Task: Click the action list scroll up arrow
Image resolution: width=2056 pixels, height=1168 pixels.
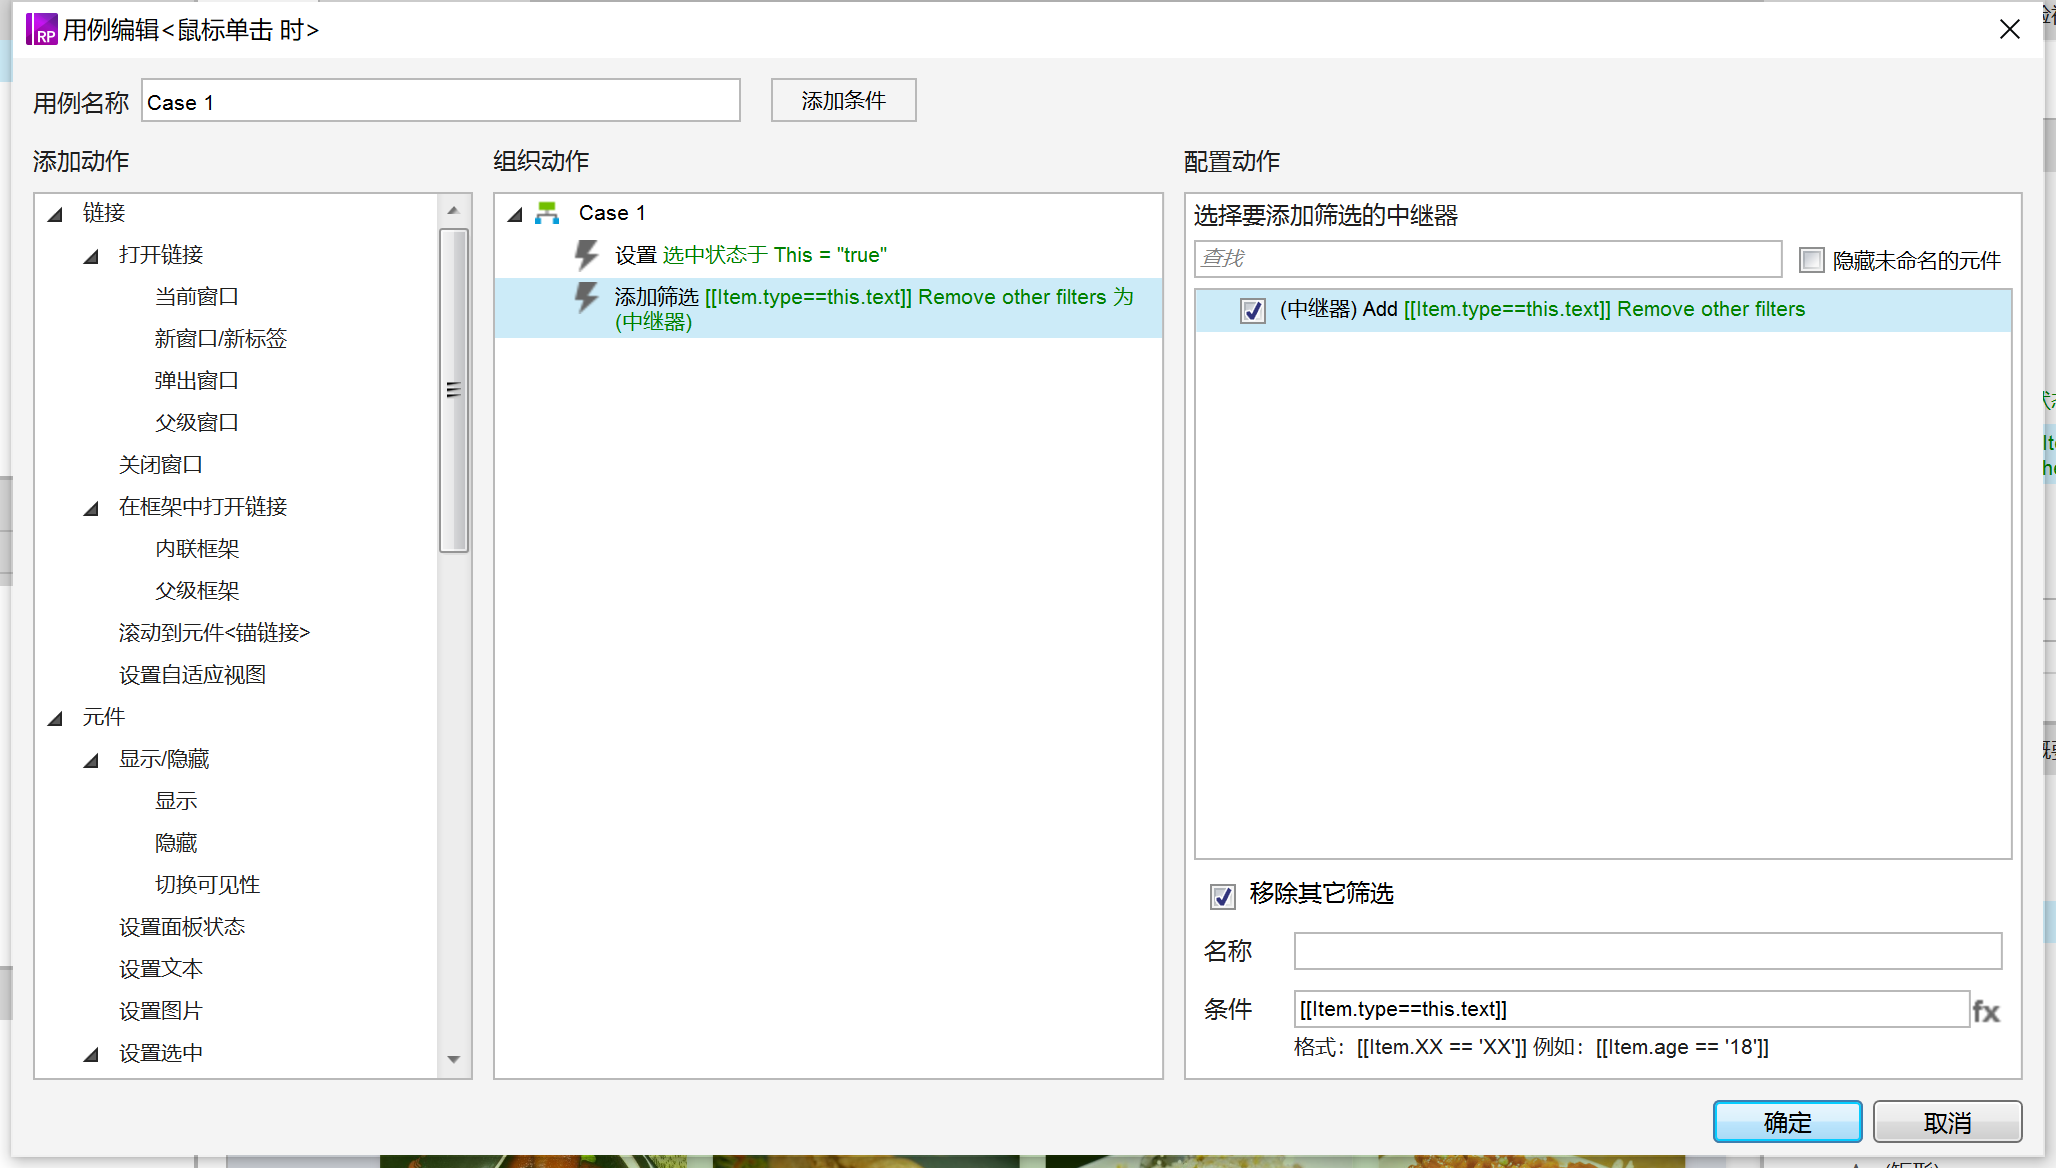Action: [x=453, y=210]
